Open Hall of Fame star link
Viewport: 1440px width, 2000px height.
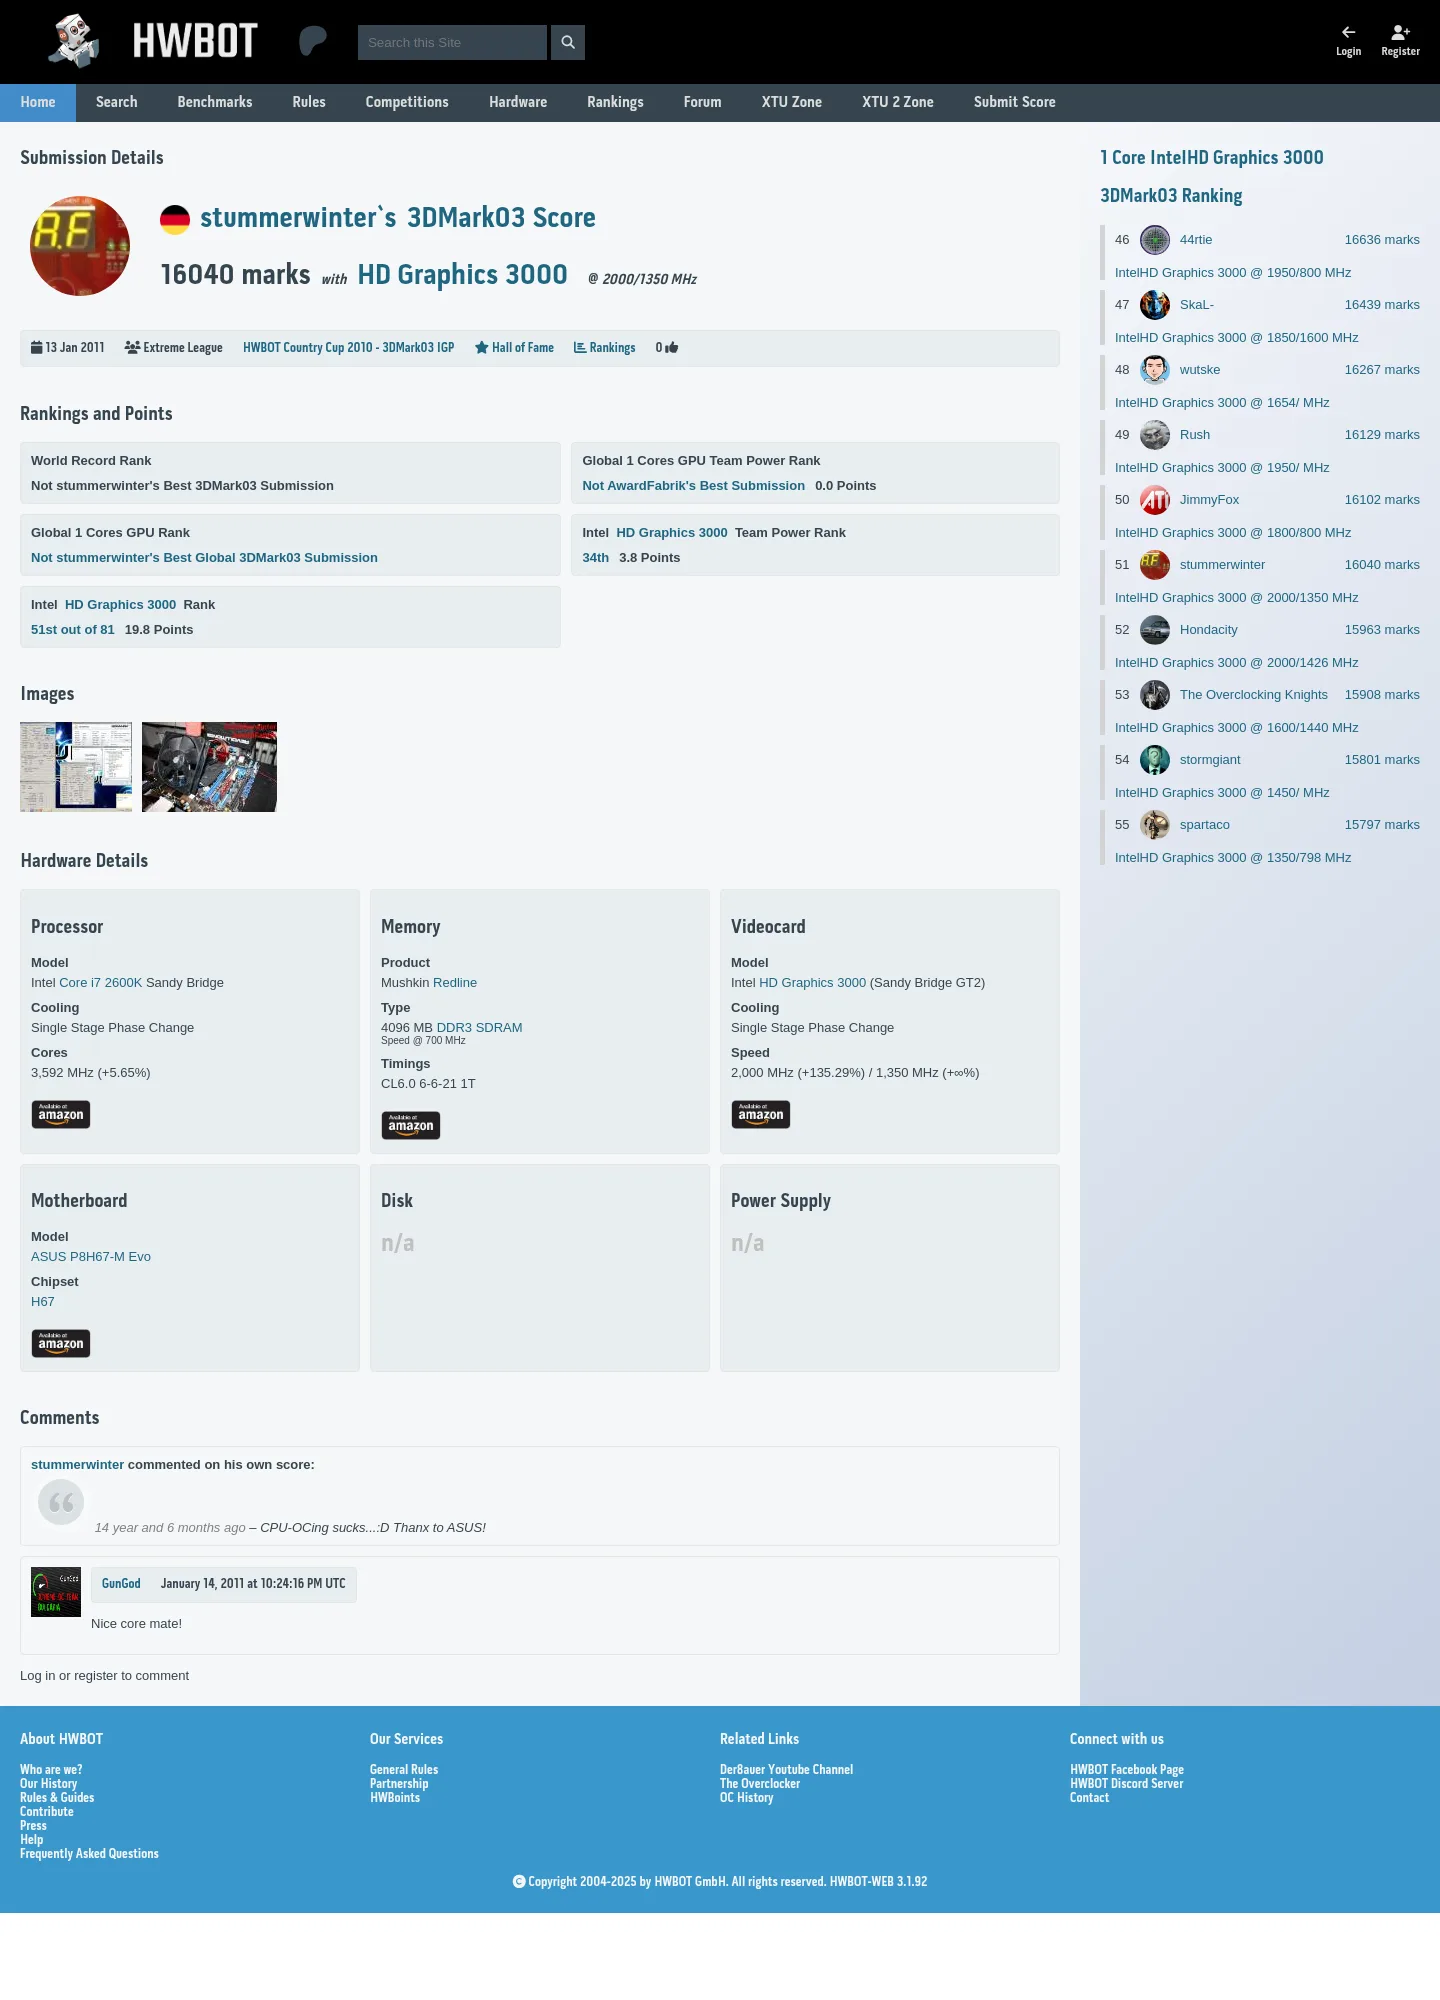[x=514, y=348]
